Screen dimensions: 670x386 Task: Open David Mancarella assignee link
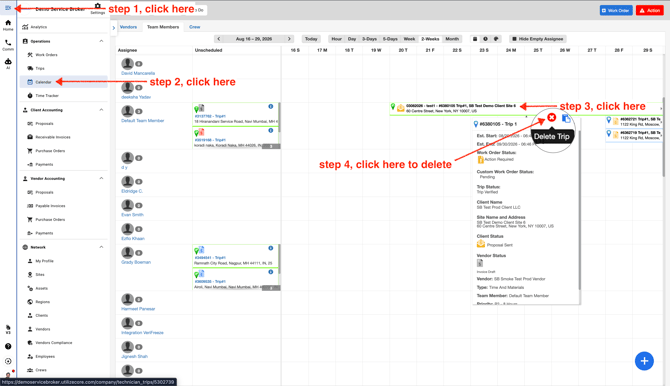pos(138,73)
